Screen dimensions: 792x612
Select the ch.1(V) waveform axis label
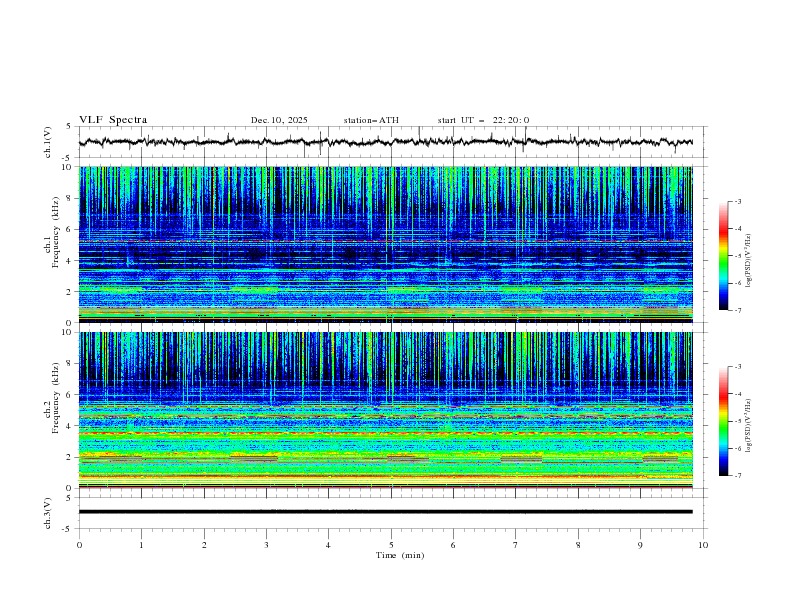click(x=48, y=142)
